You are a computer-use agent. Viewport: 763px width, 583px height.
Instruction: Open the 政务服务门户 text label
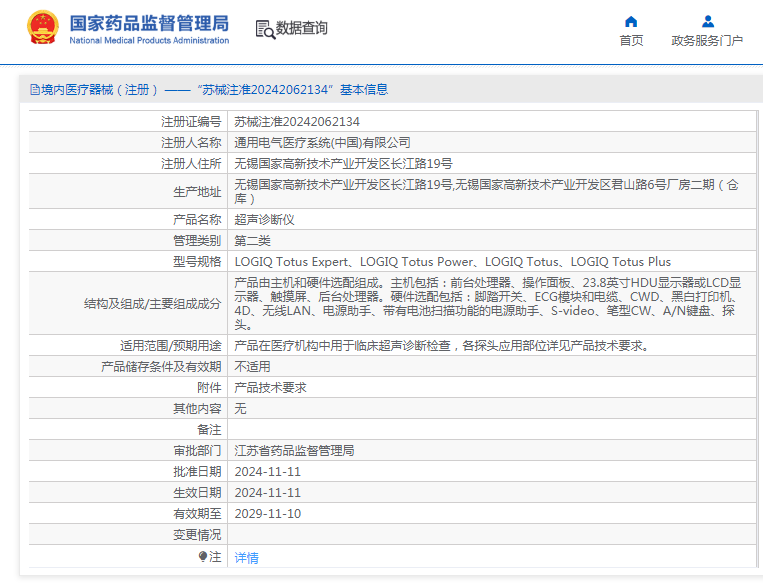(x=707, y=41)
